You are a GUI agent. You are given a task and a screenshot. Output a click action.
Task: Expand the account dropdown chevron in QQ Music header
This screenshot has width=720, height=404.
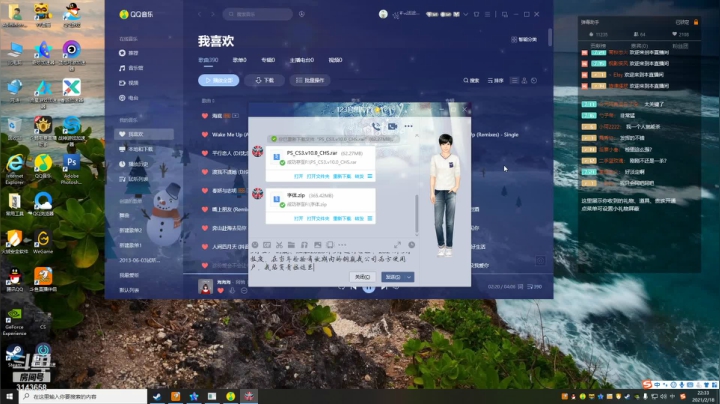click(465, 14)
